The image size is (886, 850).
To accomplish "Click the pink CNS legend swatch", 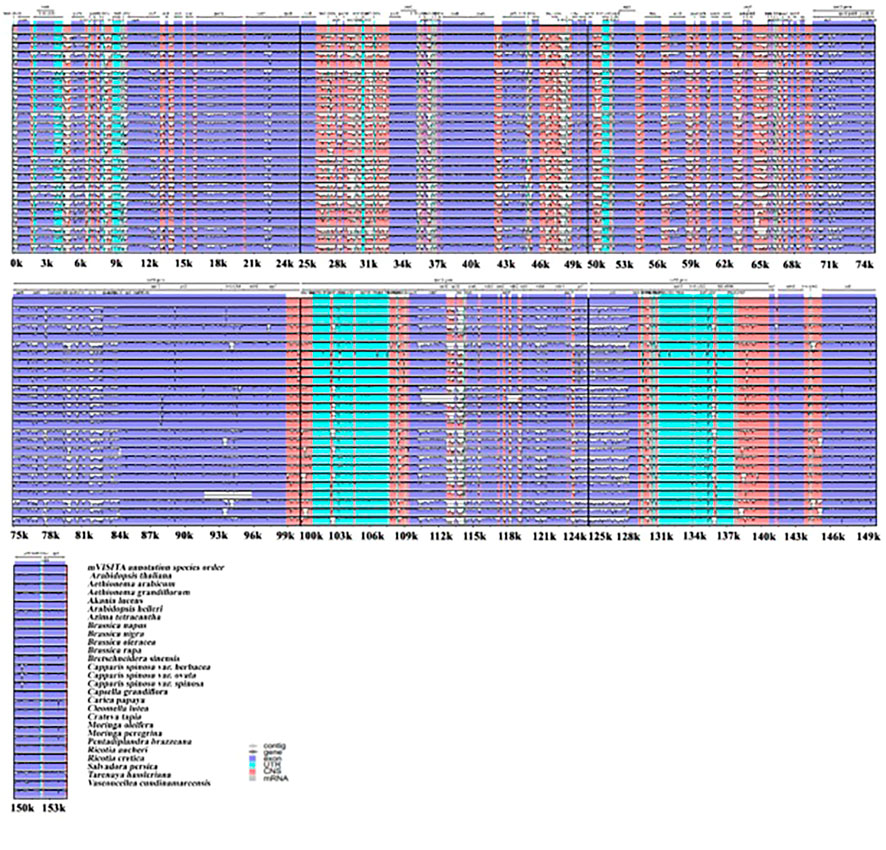I will 252,771.
